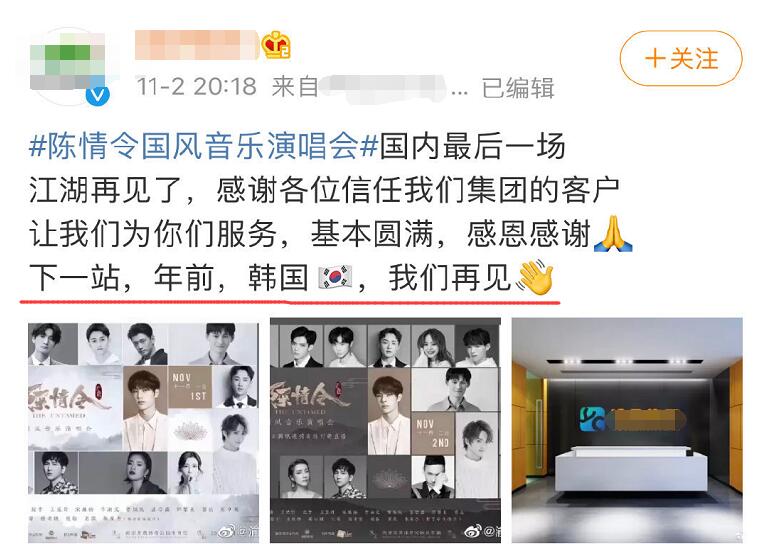
Task: Click the Weibo watermark on second poster
Action: point(482,531)
